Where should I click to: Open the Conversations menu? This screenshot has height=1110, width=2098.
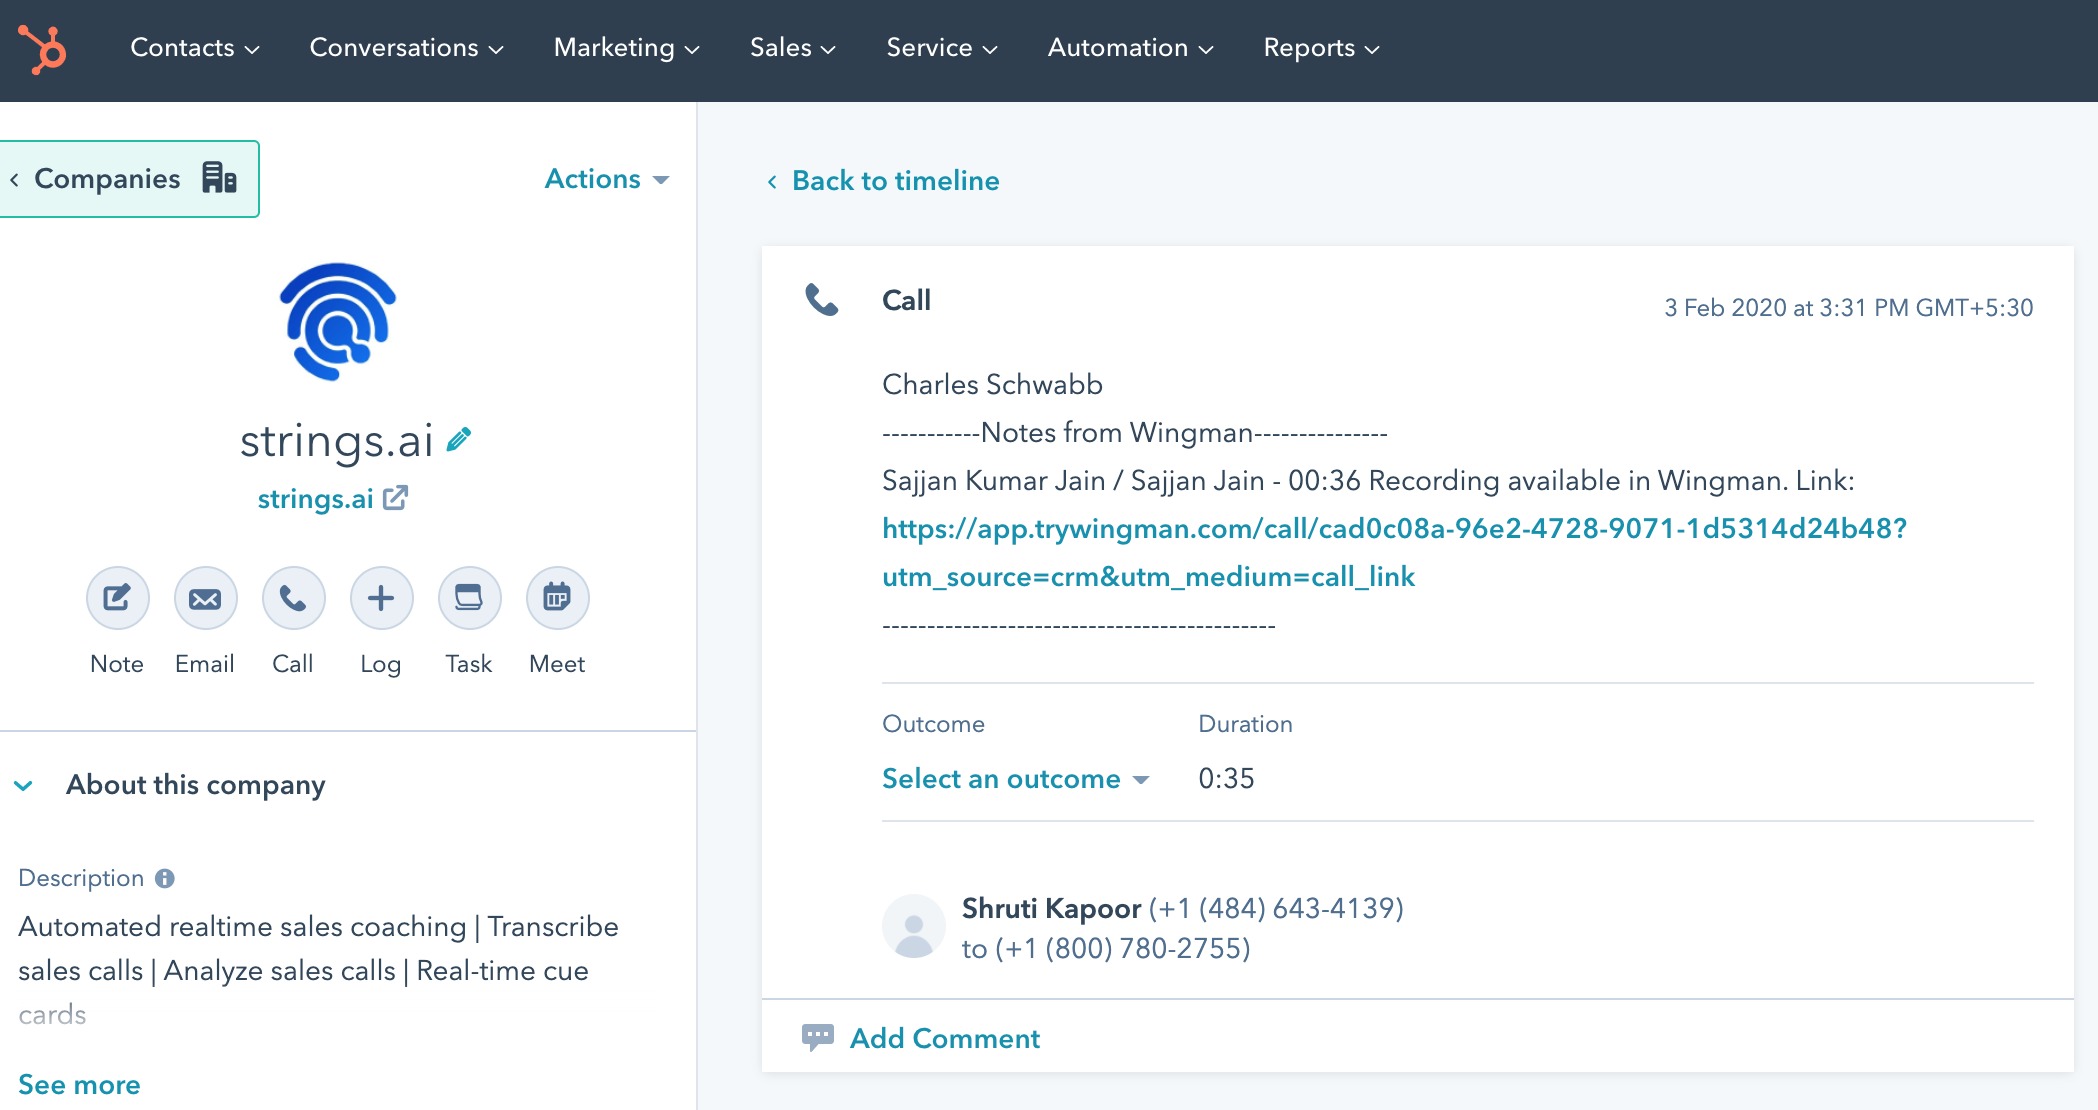(406, 48)
